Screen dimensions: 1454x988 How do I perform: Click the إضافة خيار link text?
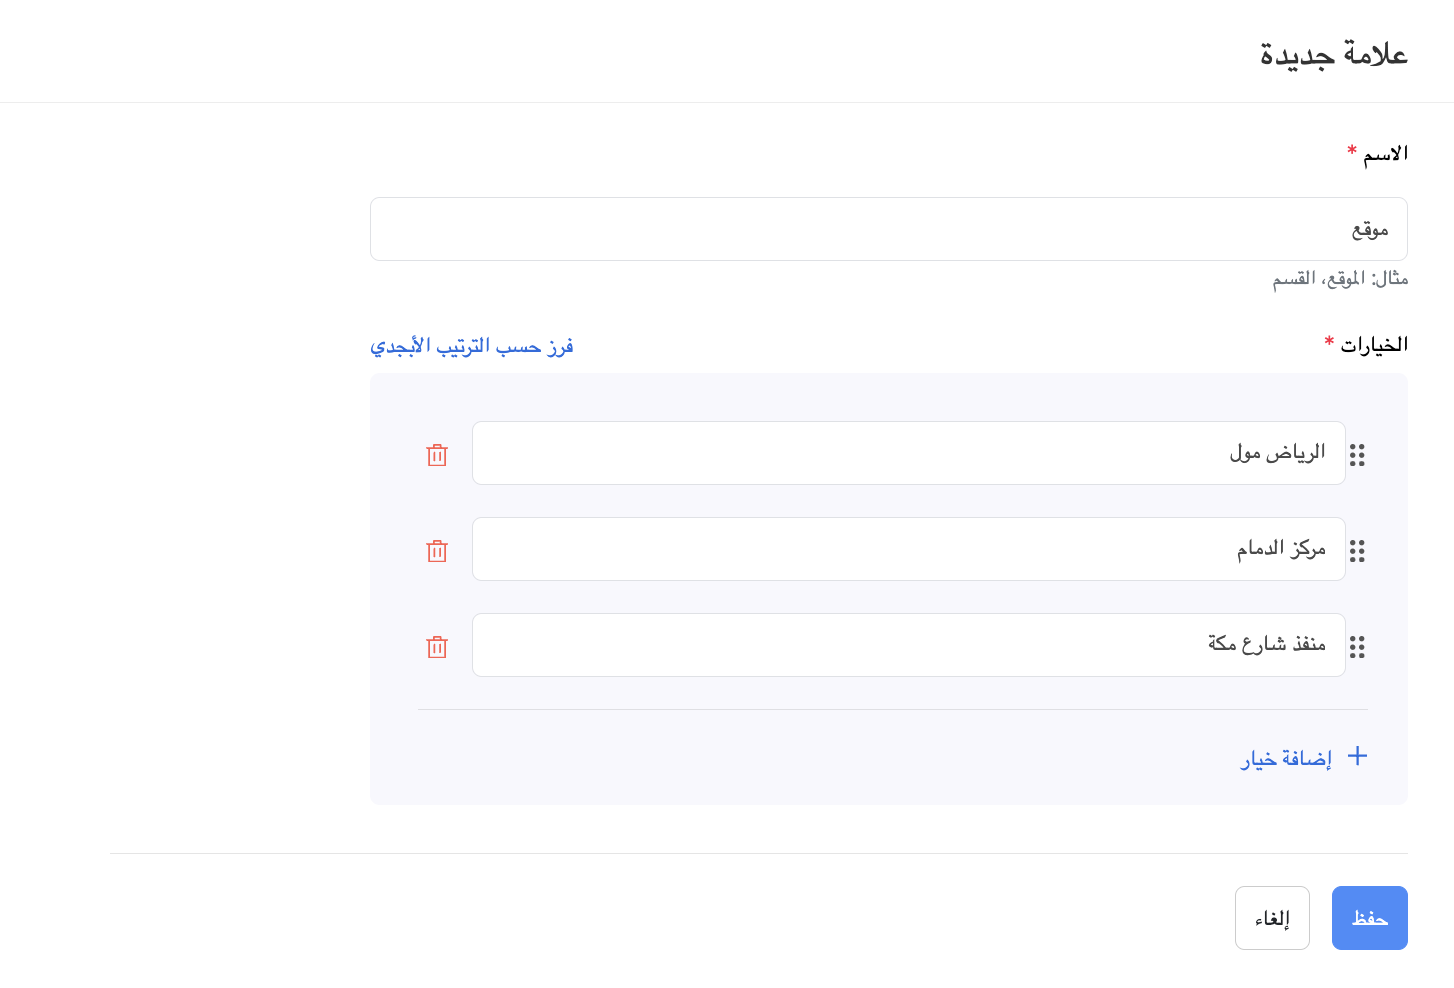tap(1286, 759)
